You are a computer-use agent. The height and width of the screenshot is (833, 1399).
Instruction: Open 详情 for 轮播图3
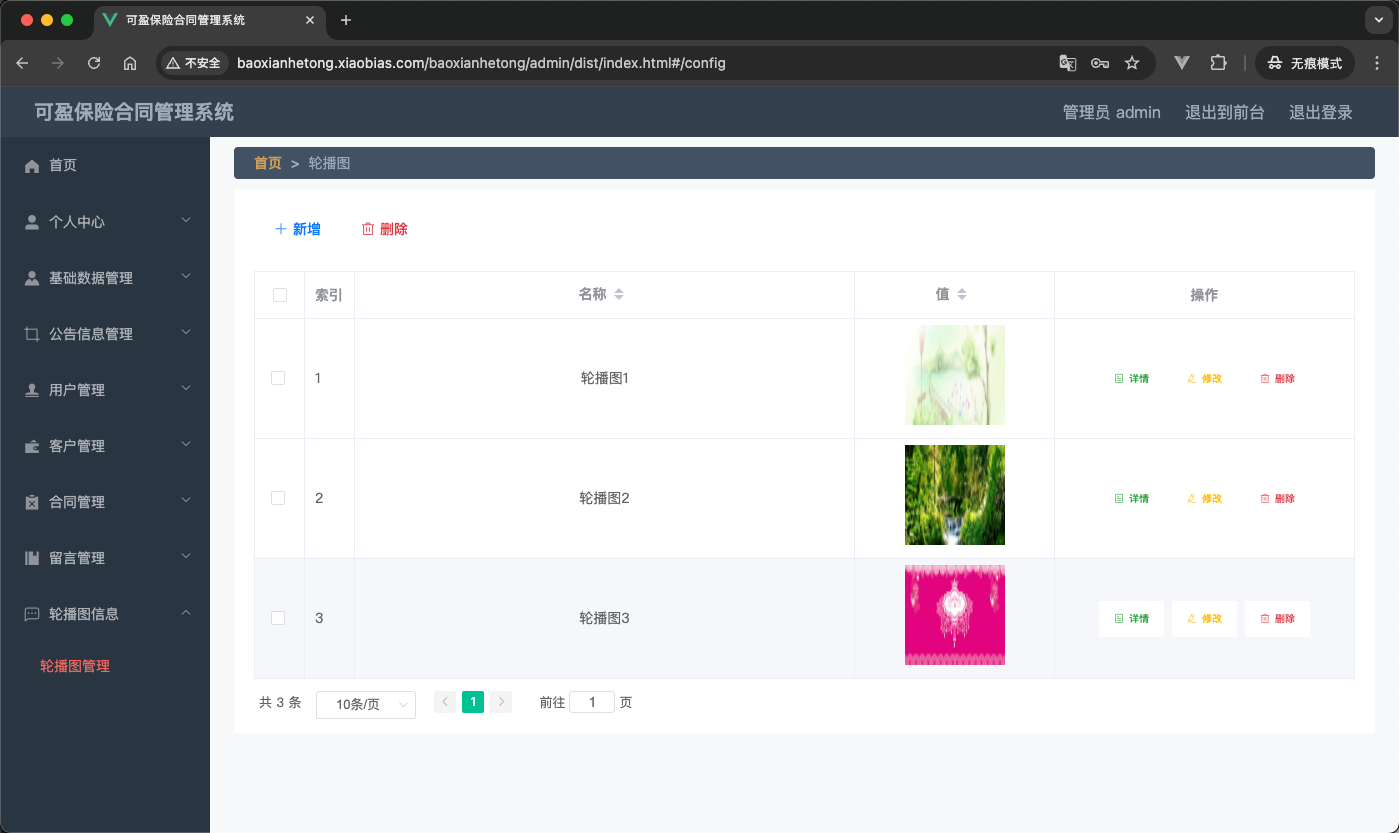1131,619
